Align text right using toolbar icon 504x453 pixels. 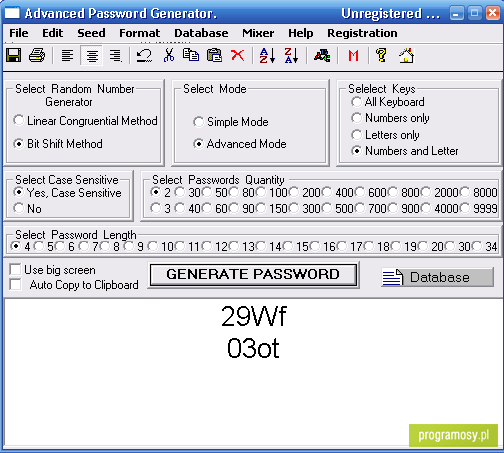[x=115, y=55]
